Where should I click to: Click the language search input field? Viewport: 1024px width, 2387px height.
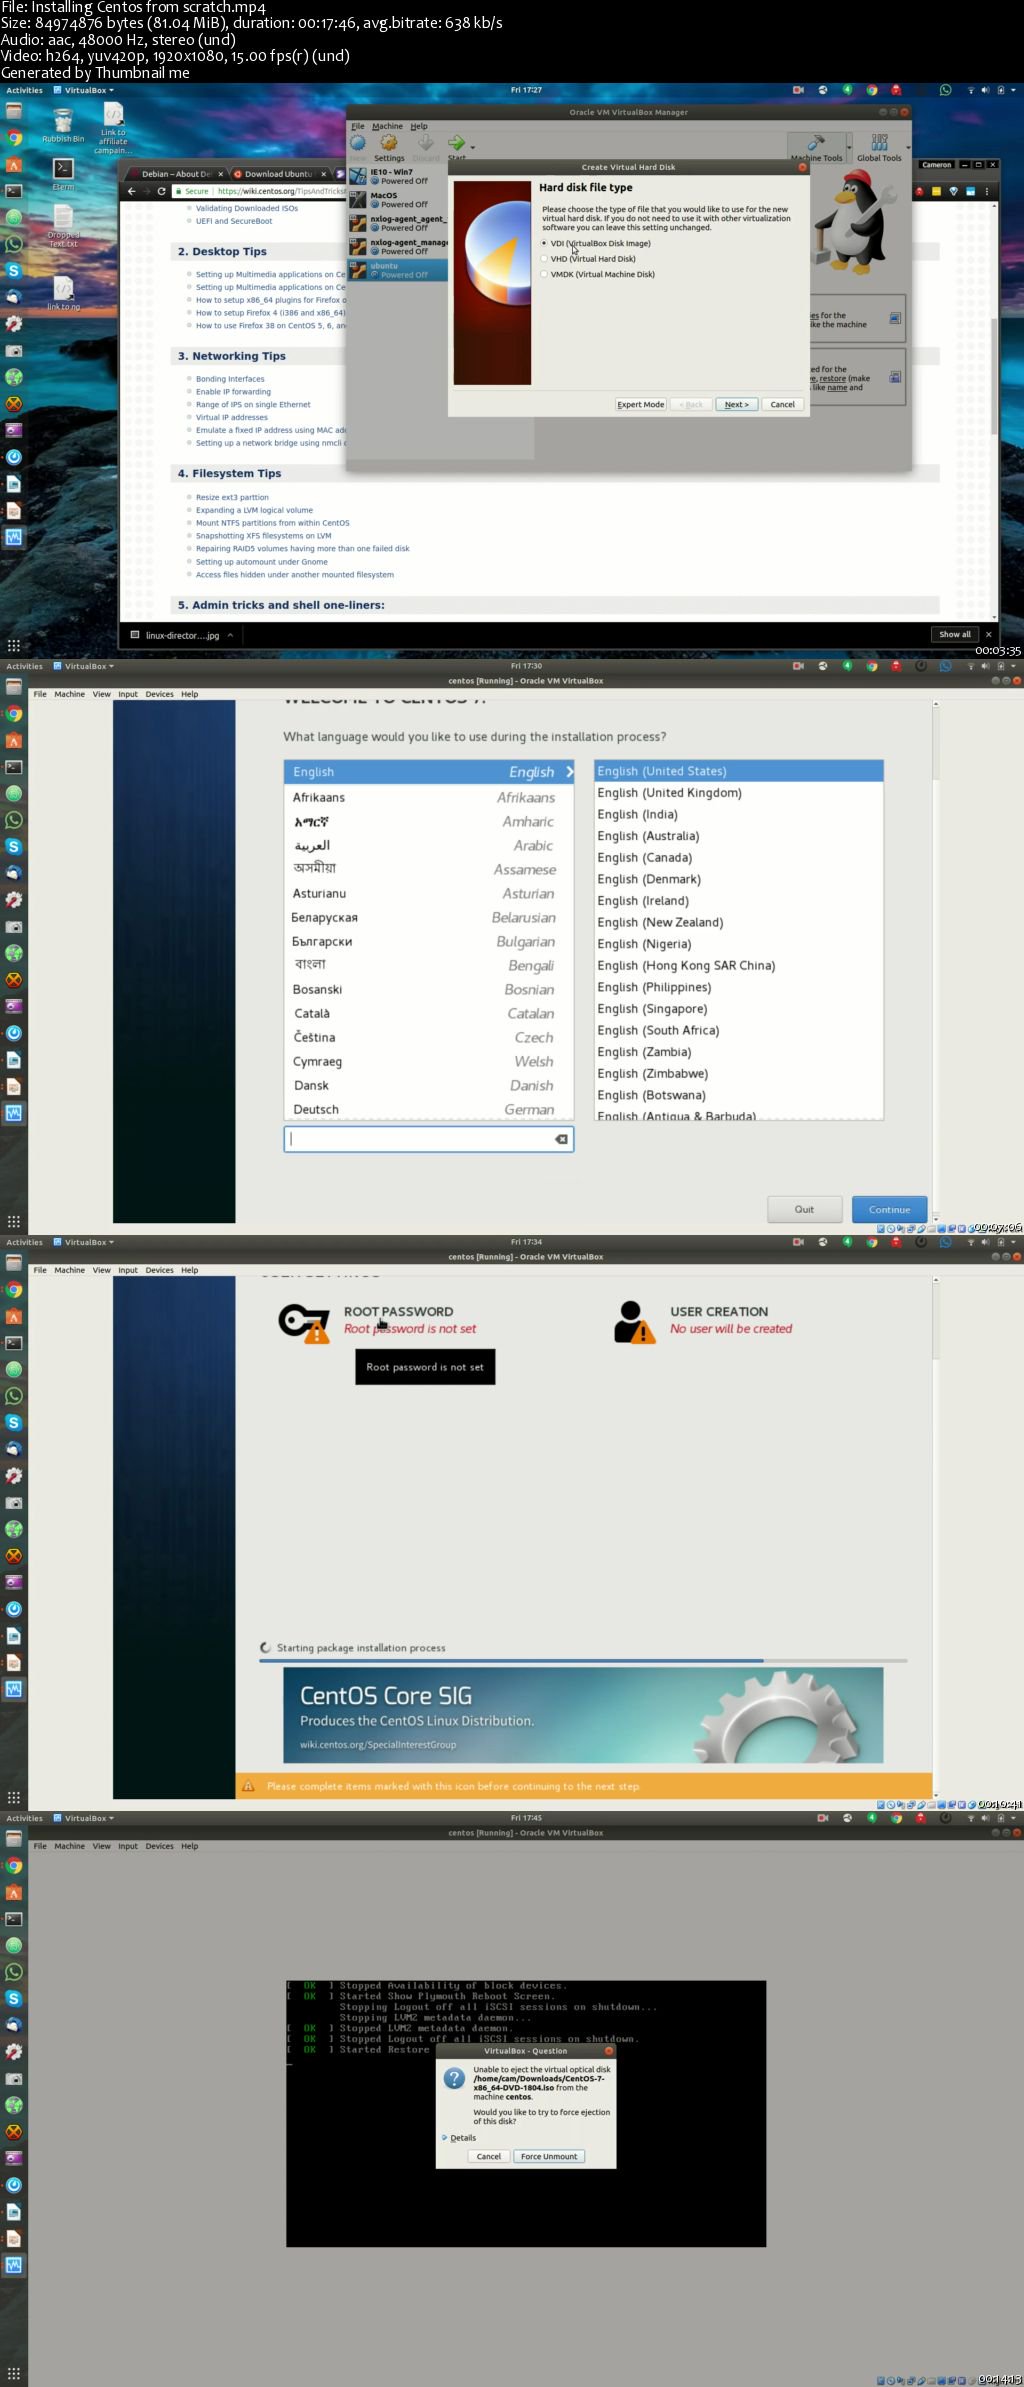click(428, 1139)
